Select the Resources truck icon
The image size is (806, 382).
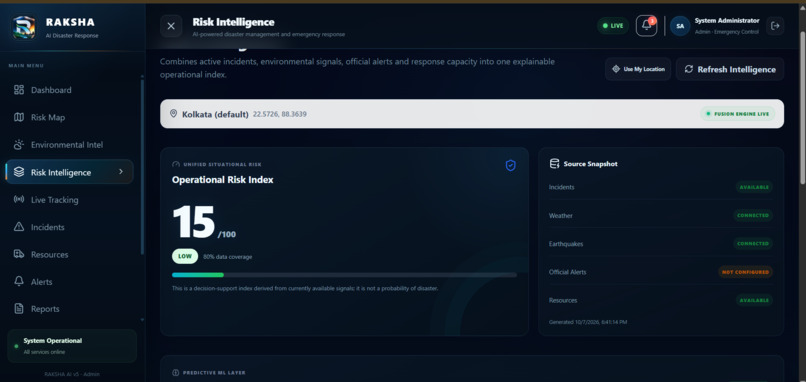(19, 254)
